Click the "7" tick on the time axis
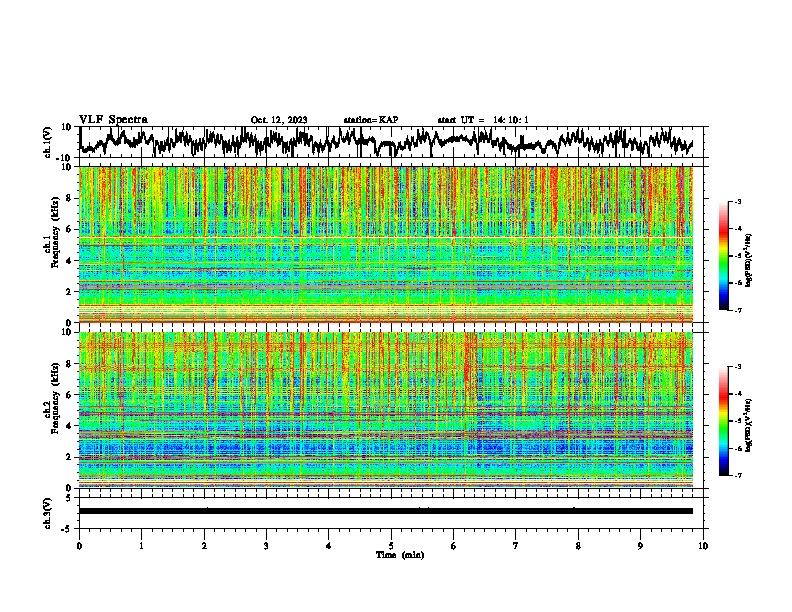 [x=516, y=546]
